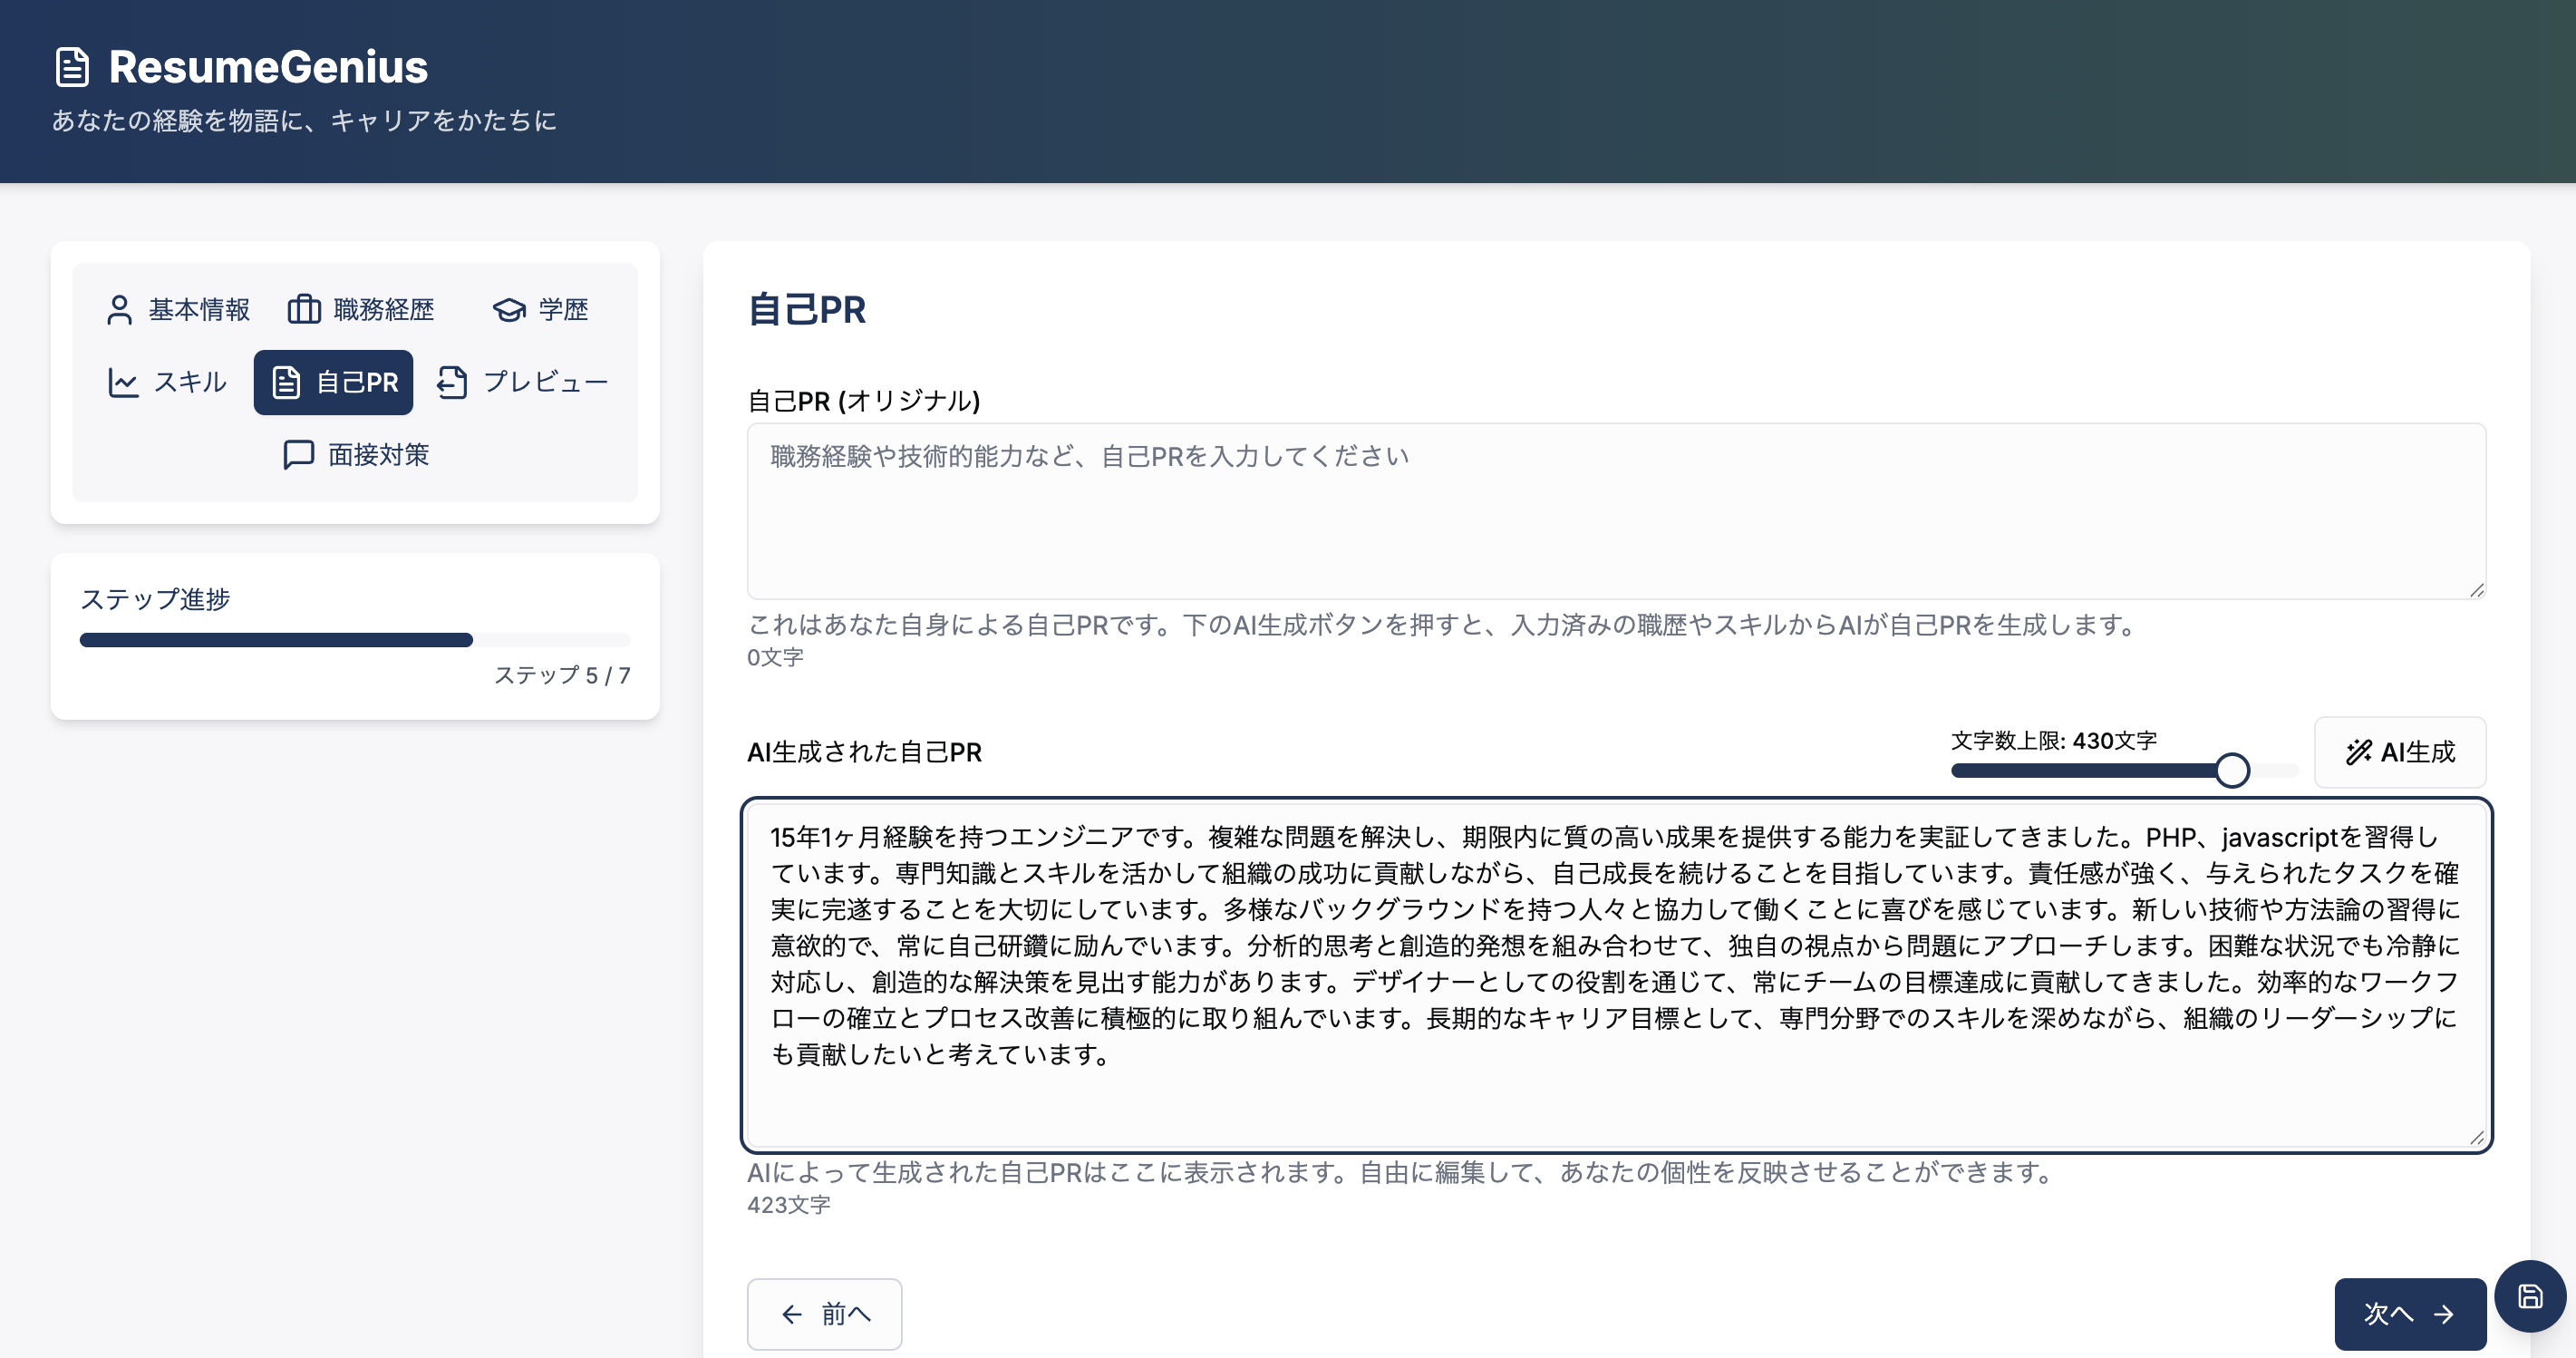Click the ResumeGenius document logo icon
The height and width of the screenshot is (1358, 2576).
72,67
